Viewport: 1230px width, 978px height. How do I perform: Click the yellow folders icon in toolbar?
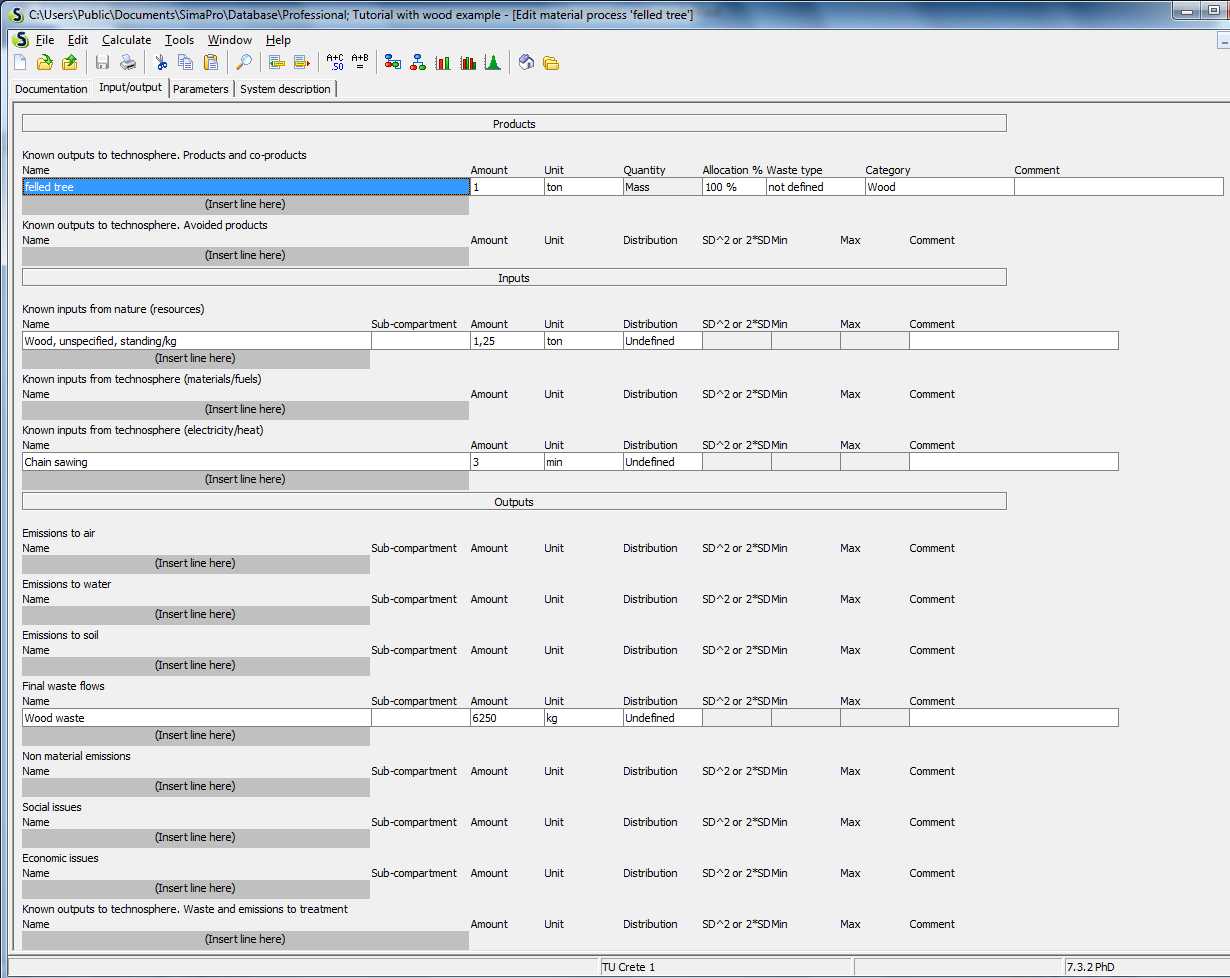pos(551,63)
